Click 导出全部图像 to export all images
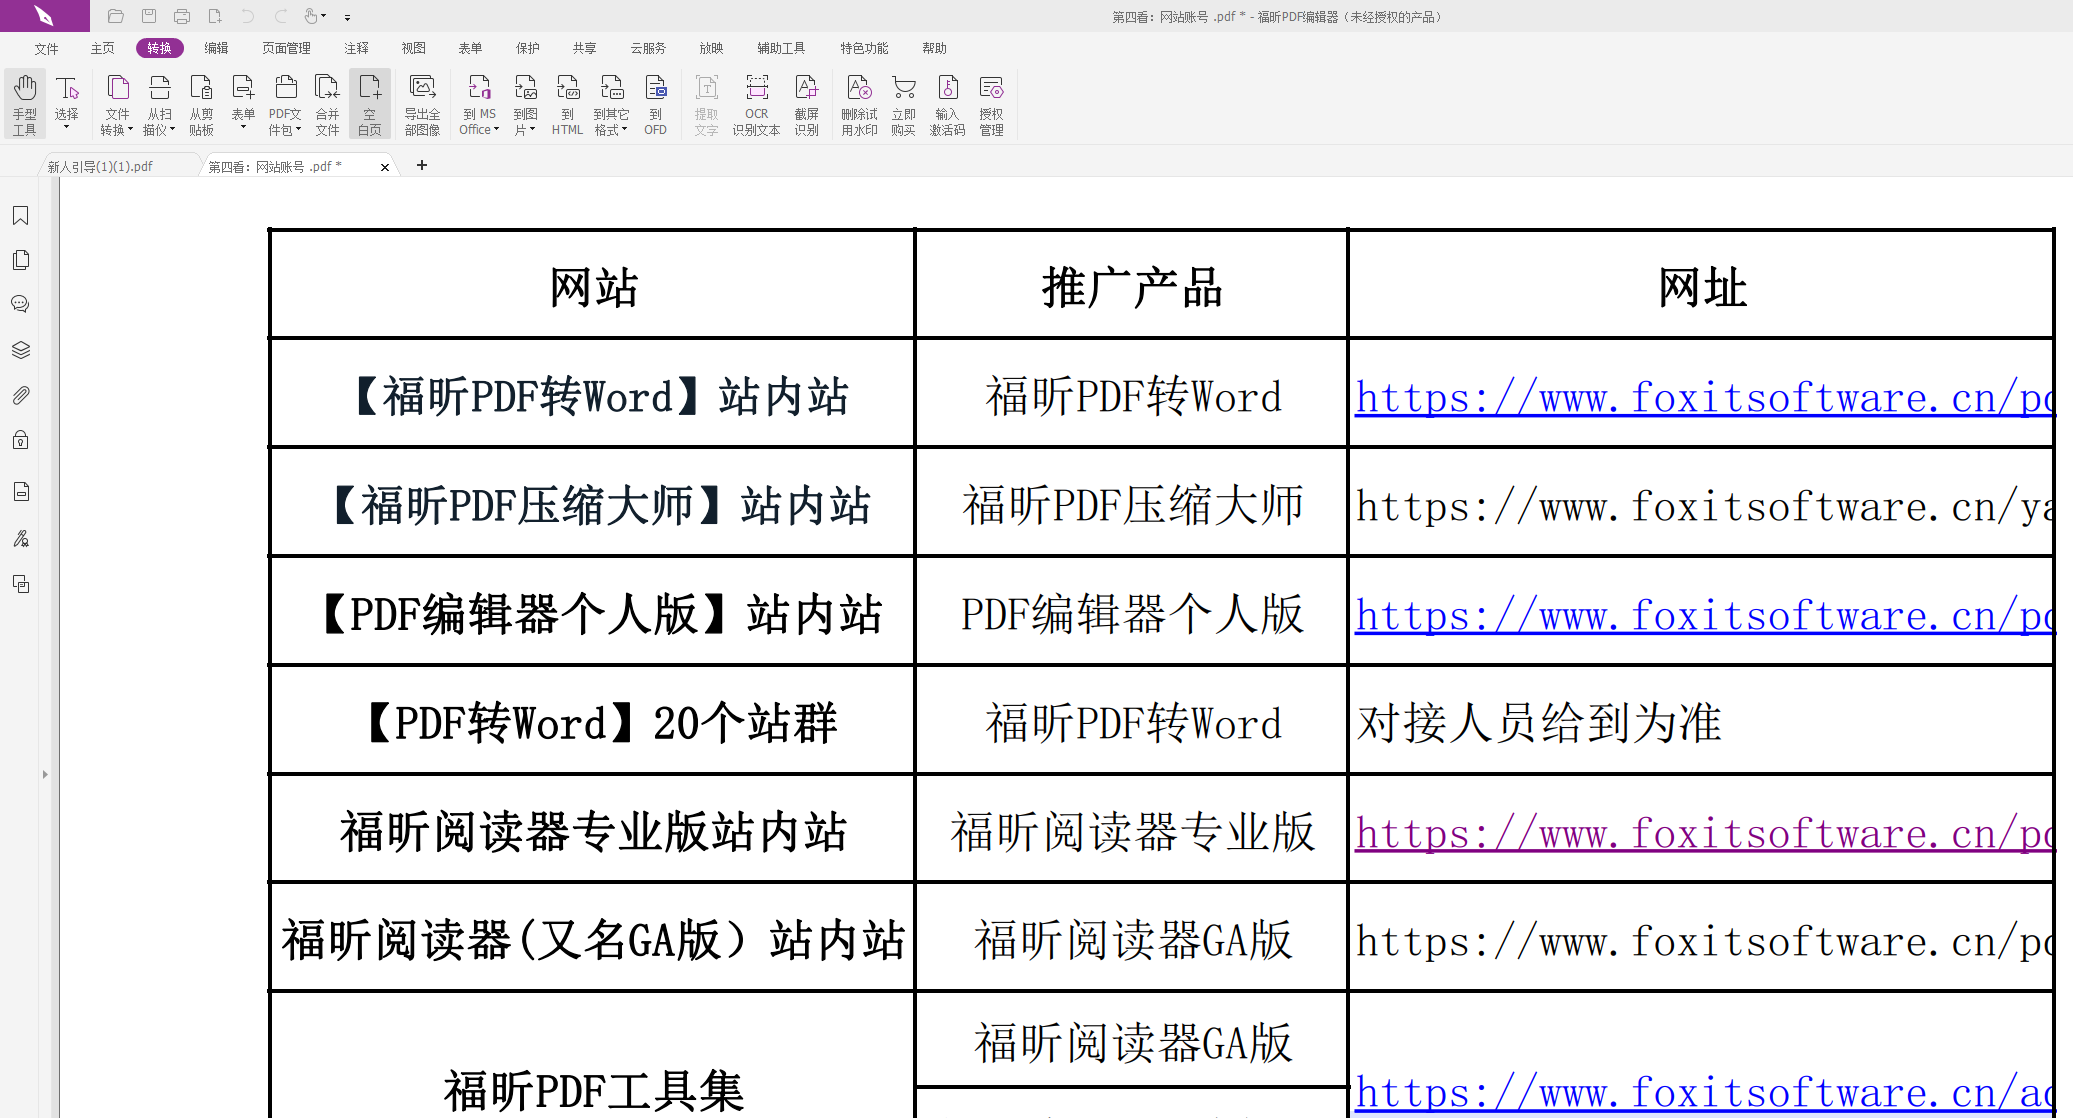The image size is (2073, 1118). point(422,103)
